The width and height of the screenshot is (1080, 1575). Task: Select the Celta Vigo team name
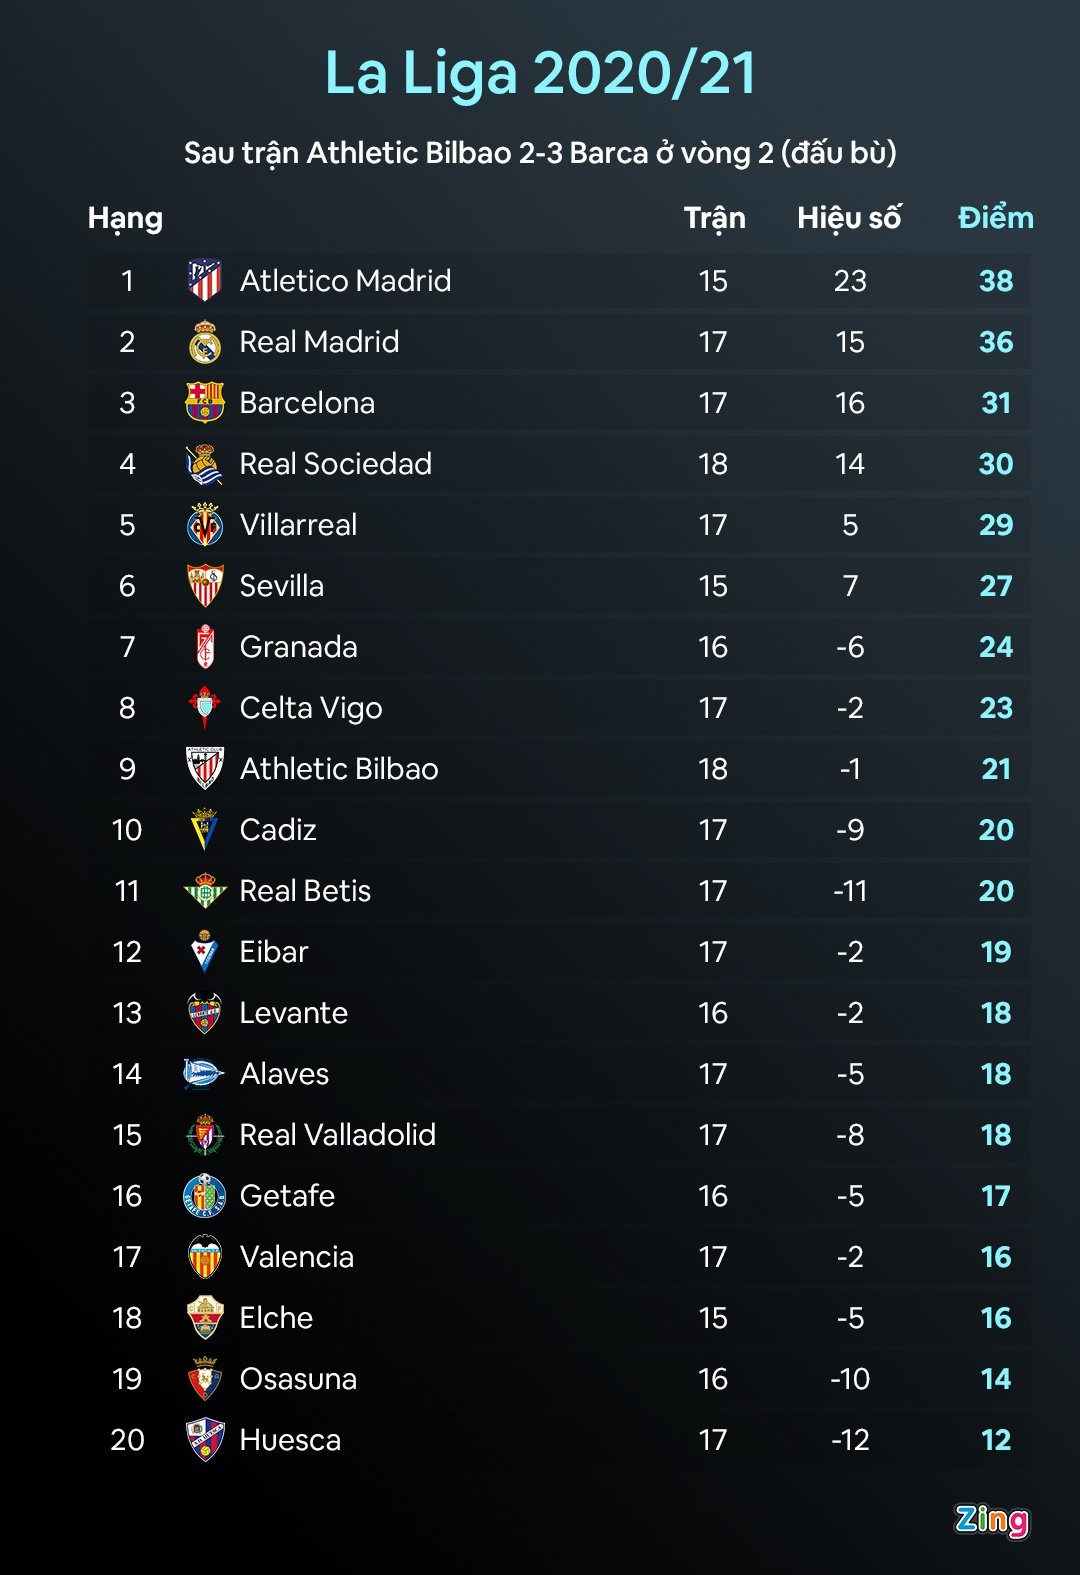pyautogui.click(x=311, y=708)
